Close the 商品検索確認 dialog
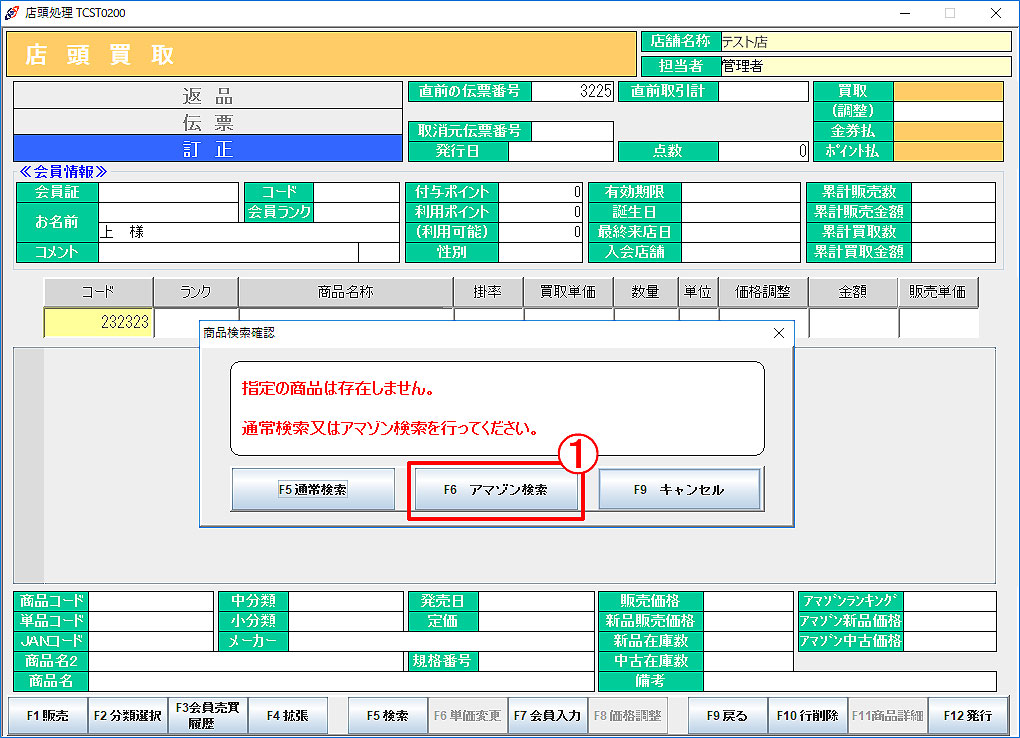Viewport: 1020px width, 738px height. point(779,333)
